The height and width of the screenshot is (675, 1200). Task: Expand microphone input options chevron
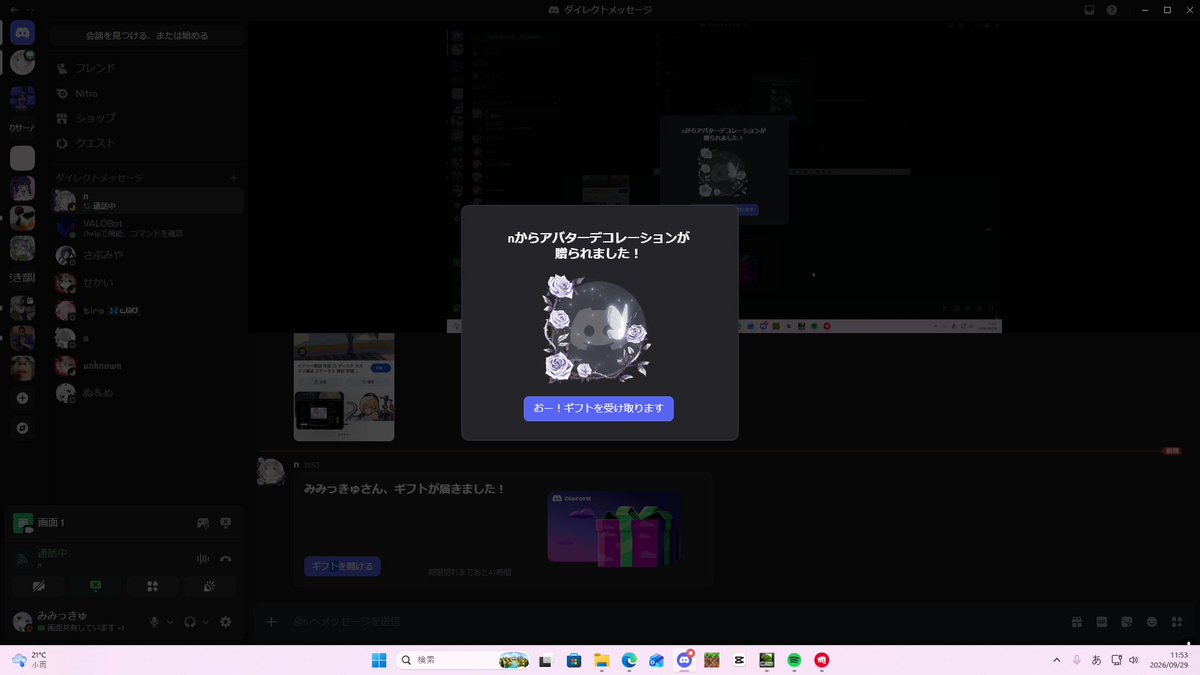click(170, 622)
